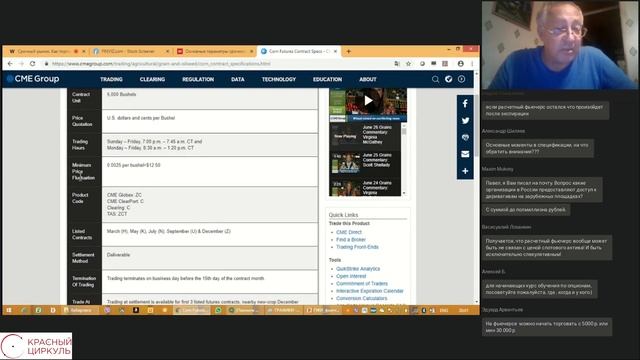Click the CME Group search magnifier
This screenshot has width=640, height=360.
point(436,79)
